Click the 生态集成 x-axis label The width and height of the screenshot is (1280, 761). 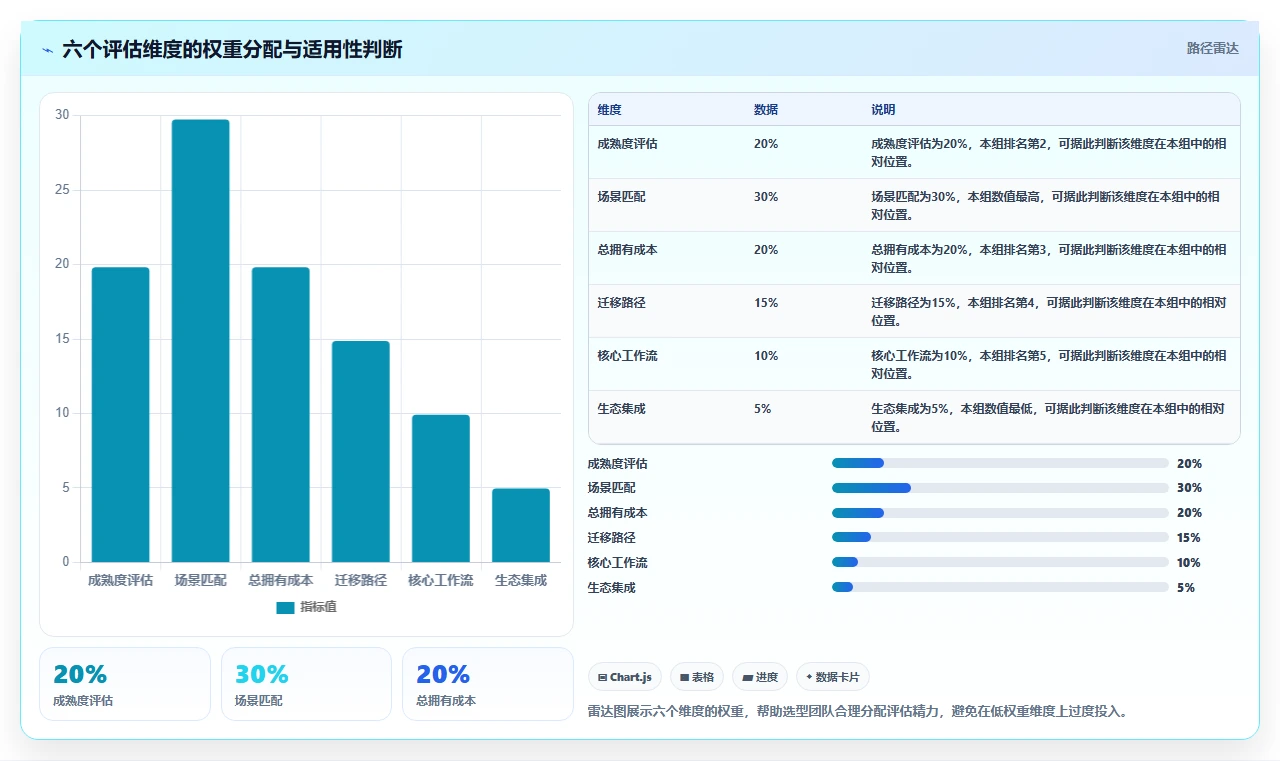[521, 580]
